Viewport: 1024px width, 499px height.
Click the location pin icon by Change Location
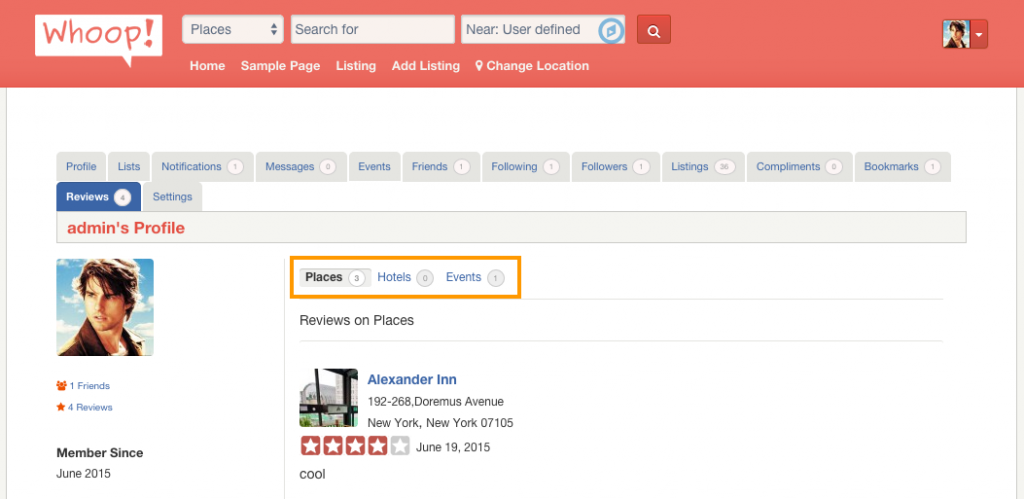(x=479, y=65)
